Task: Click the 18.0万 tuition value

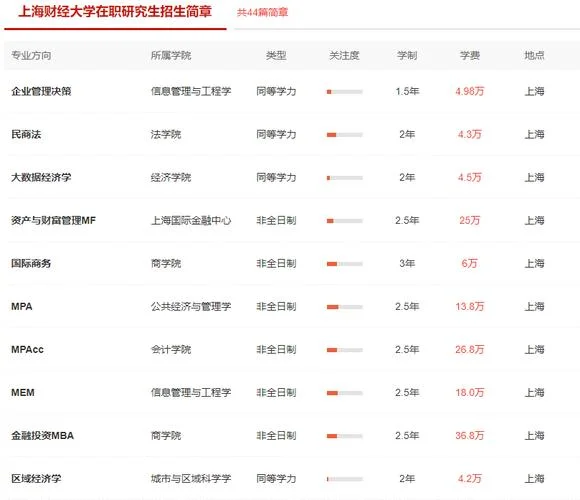Action: click(470, 392)
